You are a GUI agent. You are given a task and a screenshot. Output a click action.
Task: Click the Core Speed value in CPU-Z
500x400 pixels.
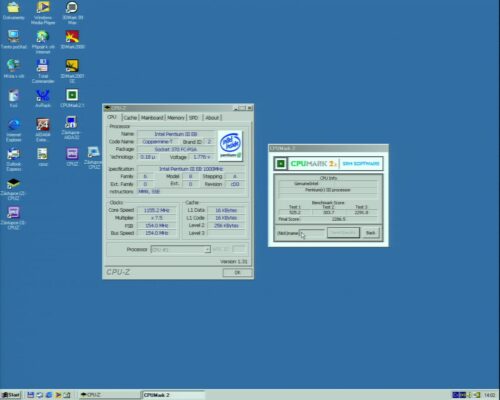(x=157, y=210)
